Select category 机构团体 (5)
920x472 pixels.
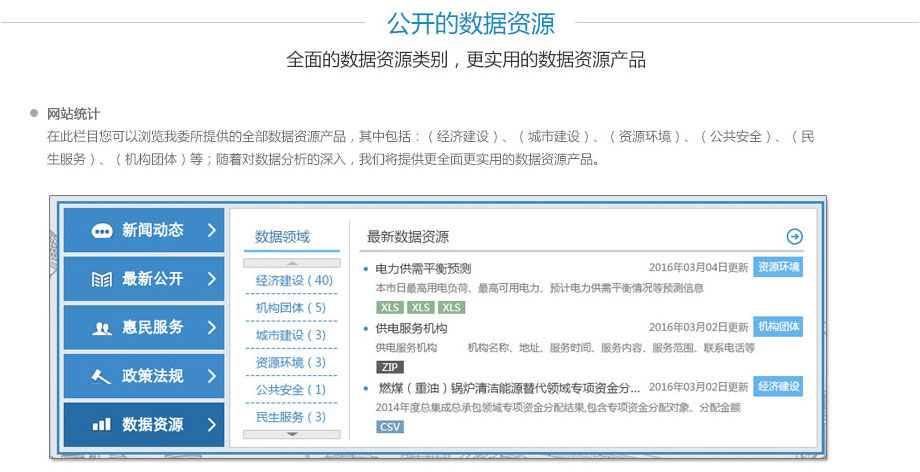[291, 308]
